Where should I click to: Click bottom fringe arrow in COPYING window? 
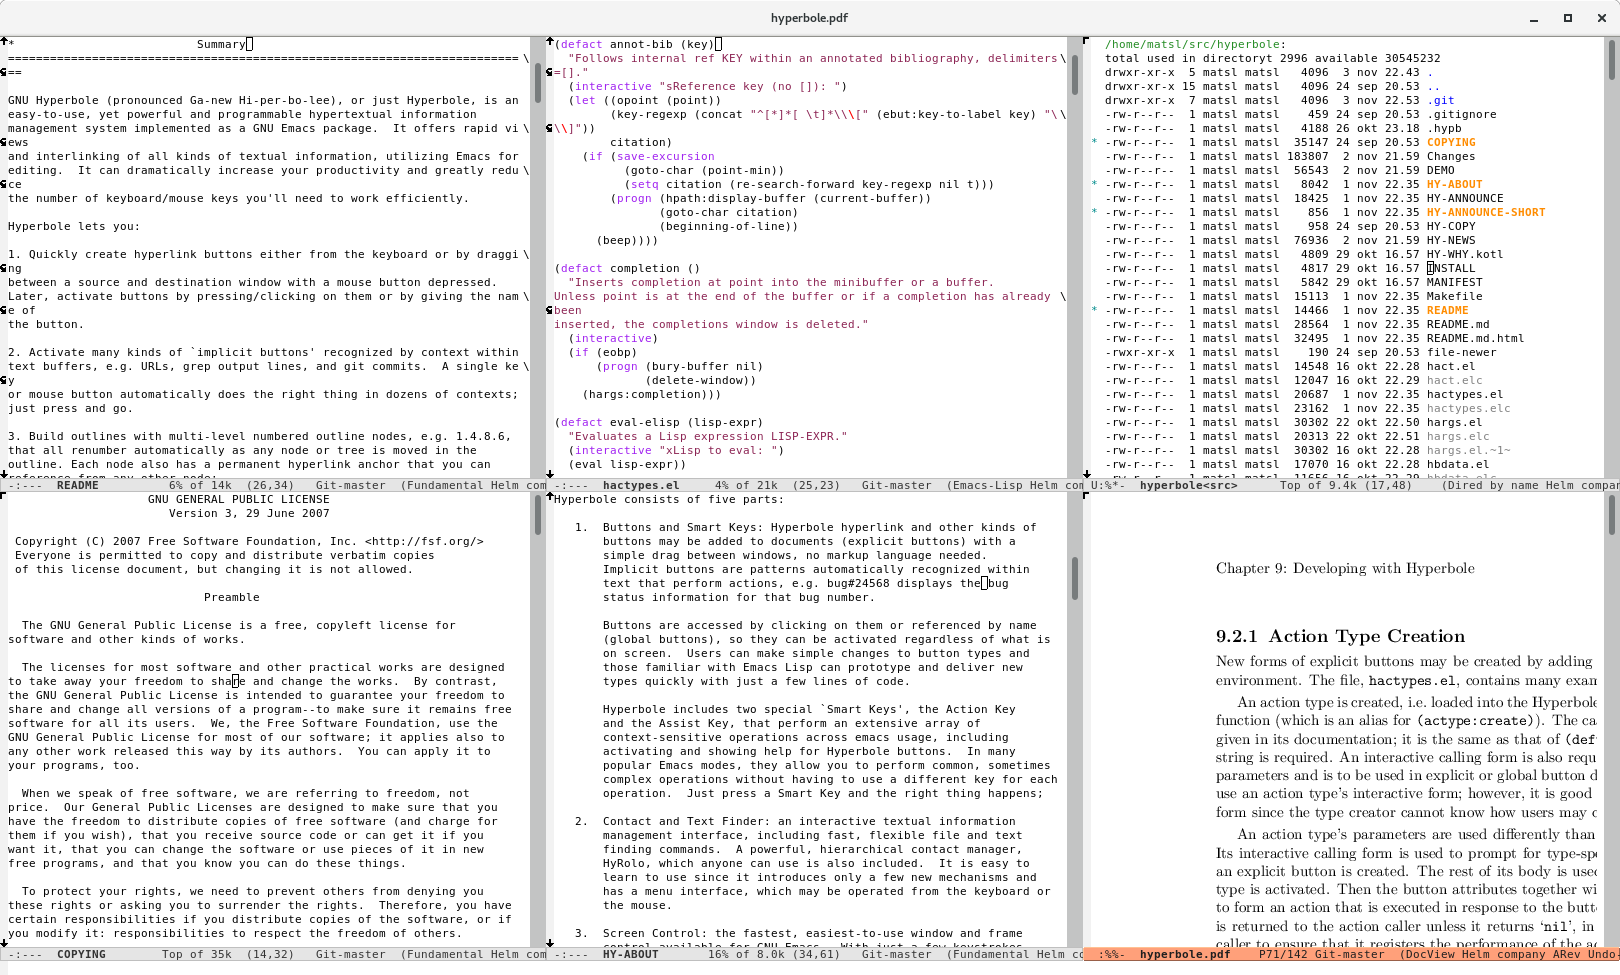[4, 942]
